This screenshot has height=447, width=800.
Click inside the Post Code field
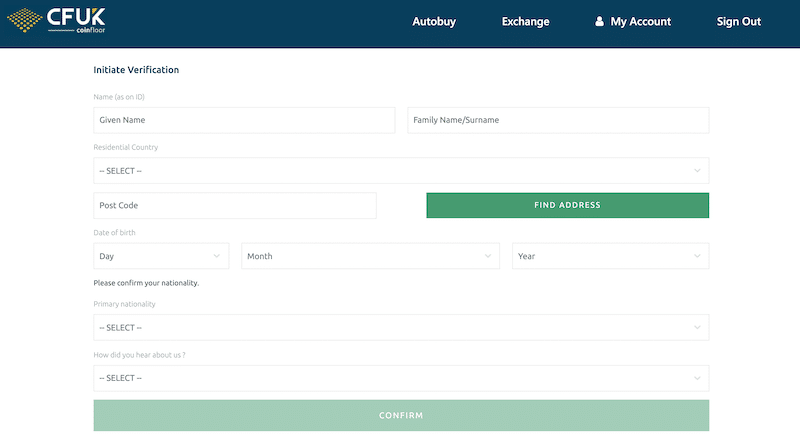point(235,206)
